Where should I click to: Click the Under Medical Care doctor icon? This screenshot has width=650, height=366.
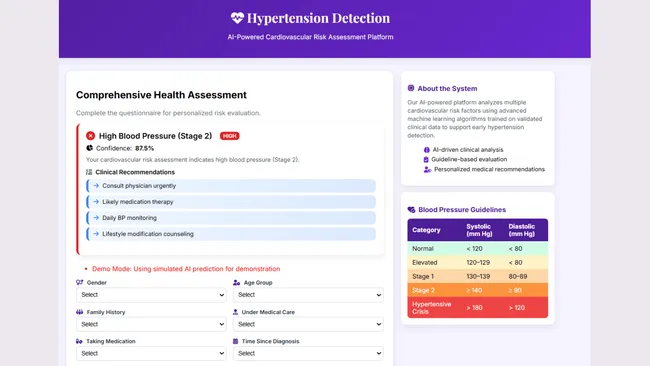coord(235,312)
